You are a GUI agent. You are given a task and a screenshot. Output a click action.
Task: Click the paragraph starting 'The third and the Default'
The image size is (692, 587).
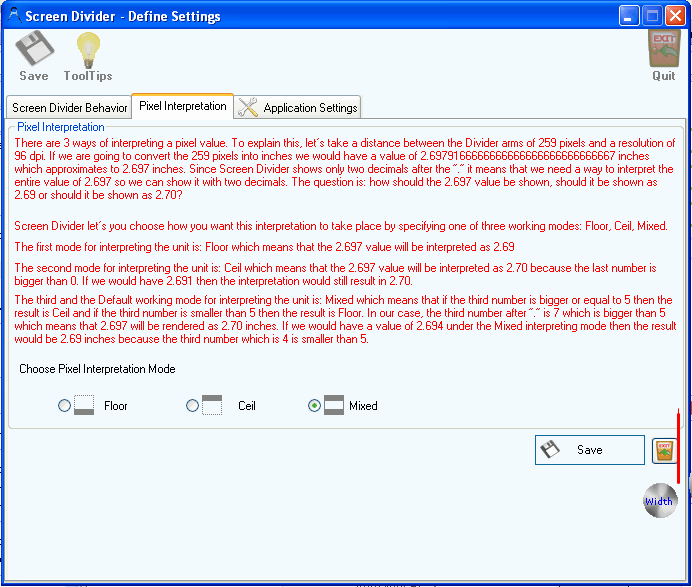(x=345, y=320)
